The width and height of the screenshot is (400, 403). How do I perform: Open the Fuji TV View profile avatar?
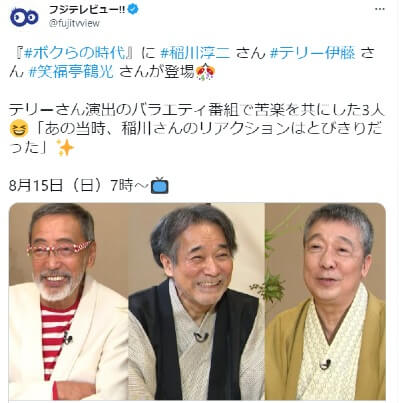(24, 17)
